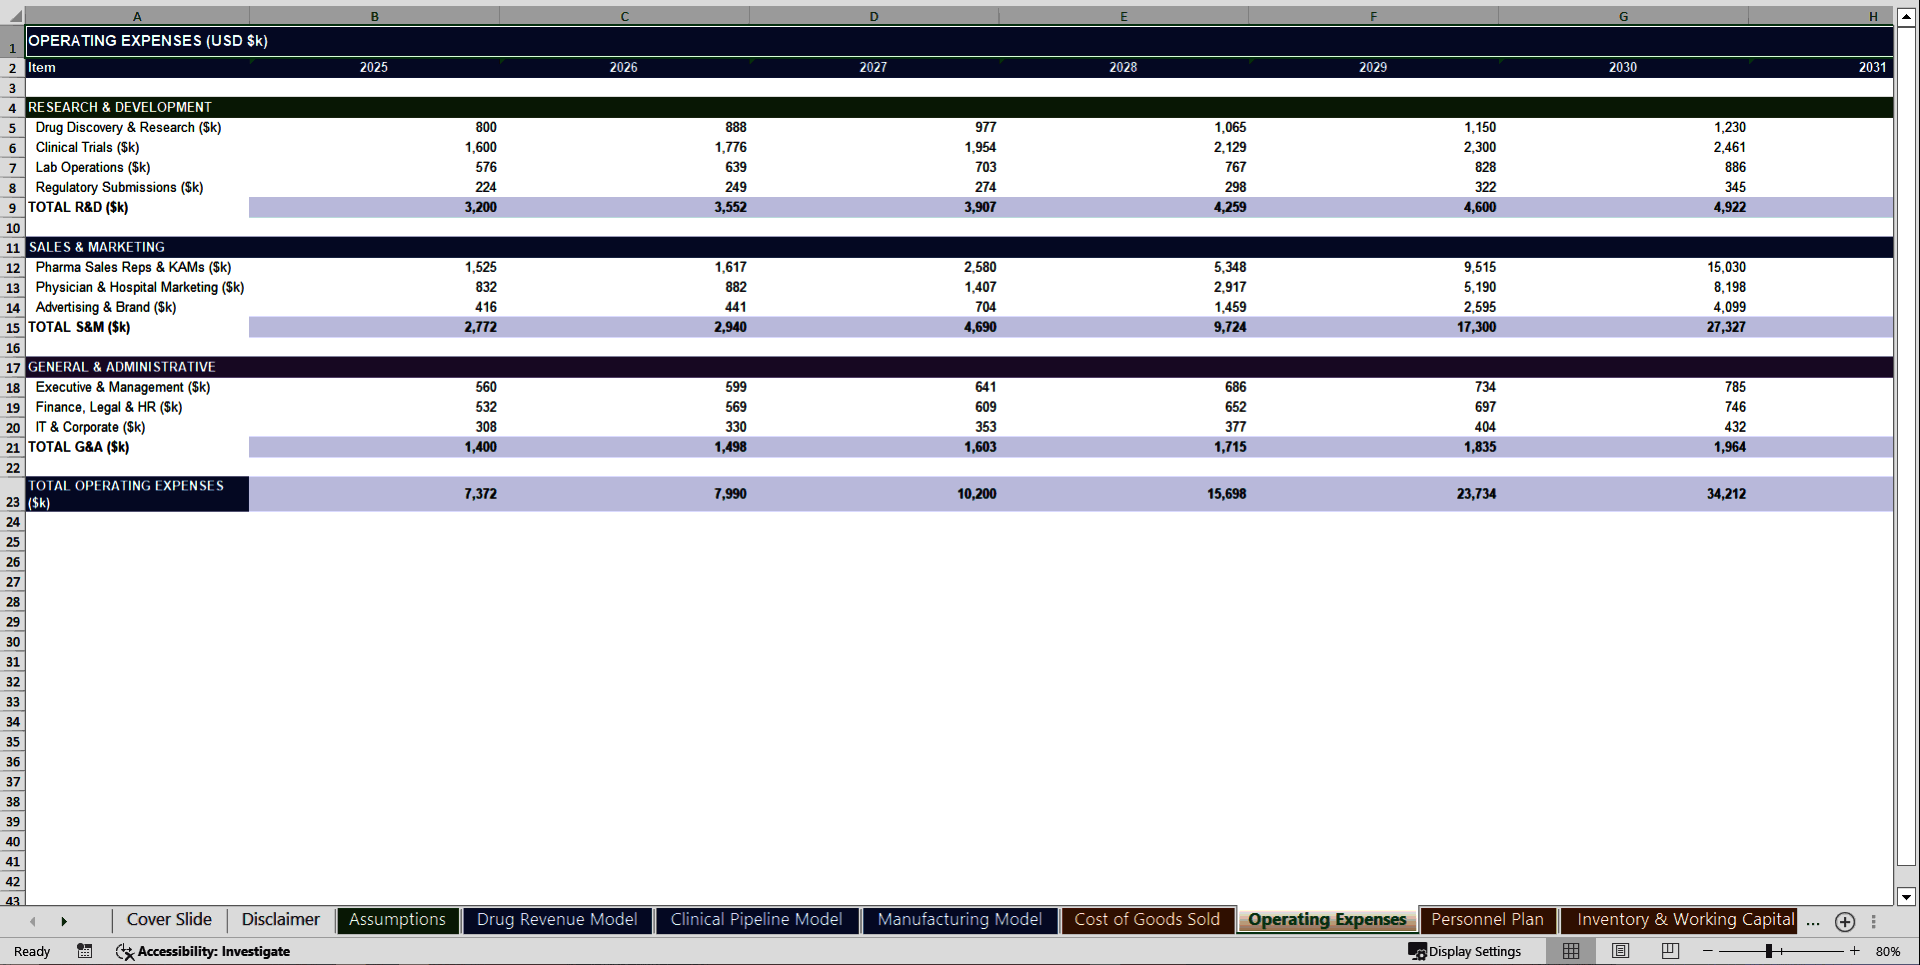Viewport: 1920px width, 965px height.
Task: Add a new worksheet with the plus icon
Action: coord(1844,921)
